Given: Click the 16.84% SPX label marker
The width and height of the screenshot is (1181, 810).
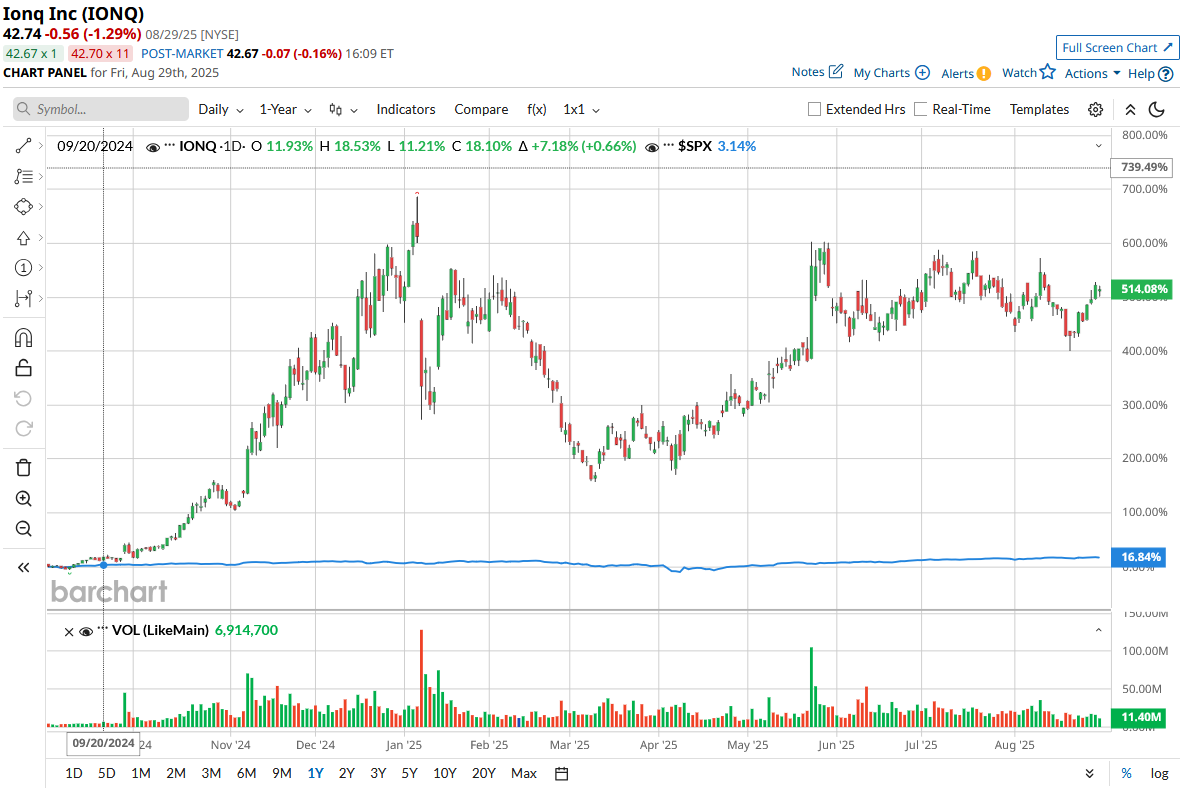Looking at the screenshot, I should [1139, 558].
